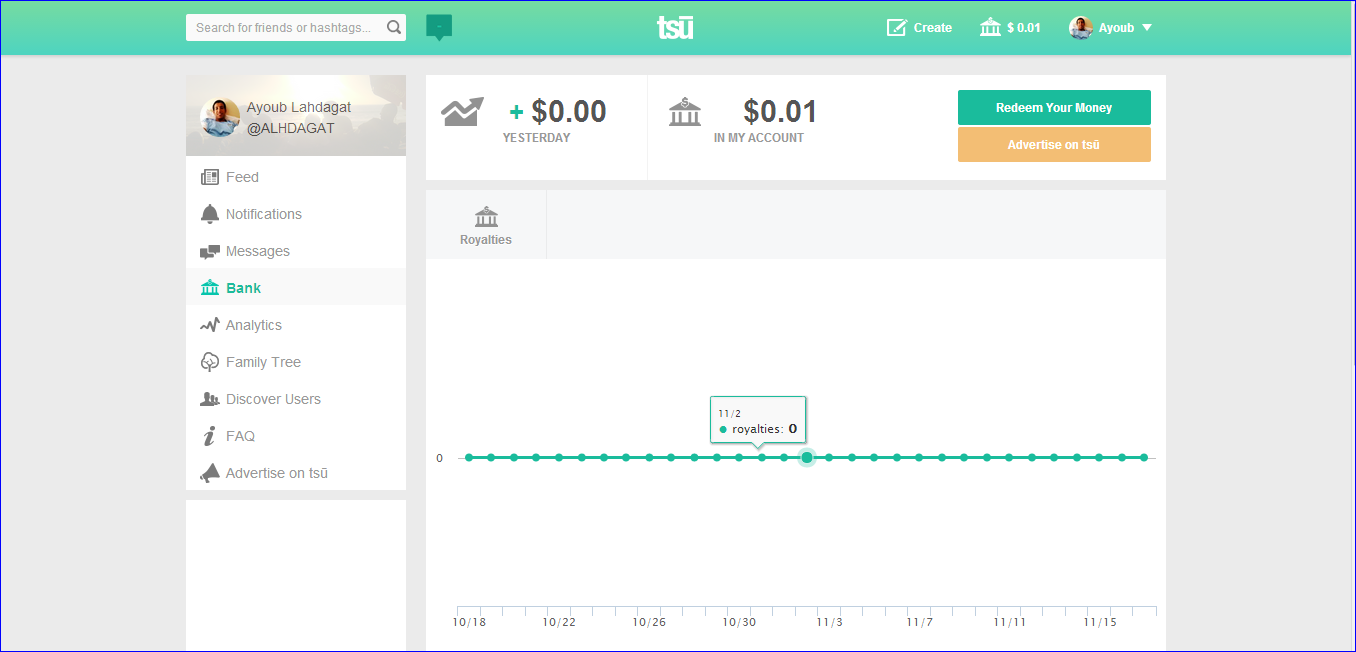Click the 11/15 date axis label
The image size is (1356, 652).
1100,622
